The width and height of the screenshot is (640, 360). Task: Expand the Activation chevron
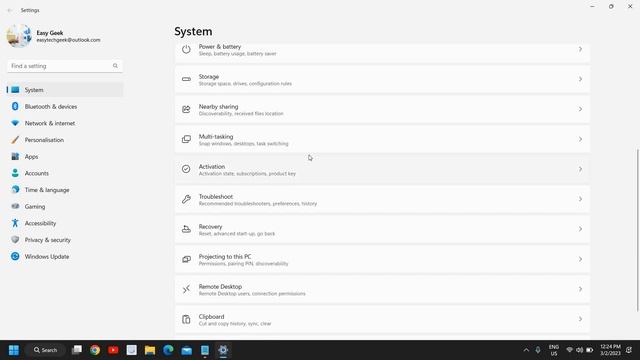coord(580,169)
